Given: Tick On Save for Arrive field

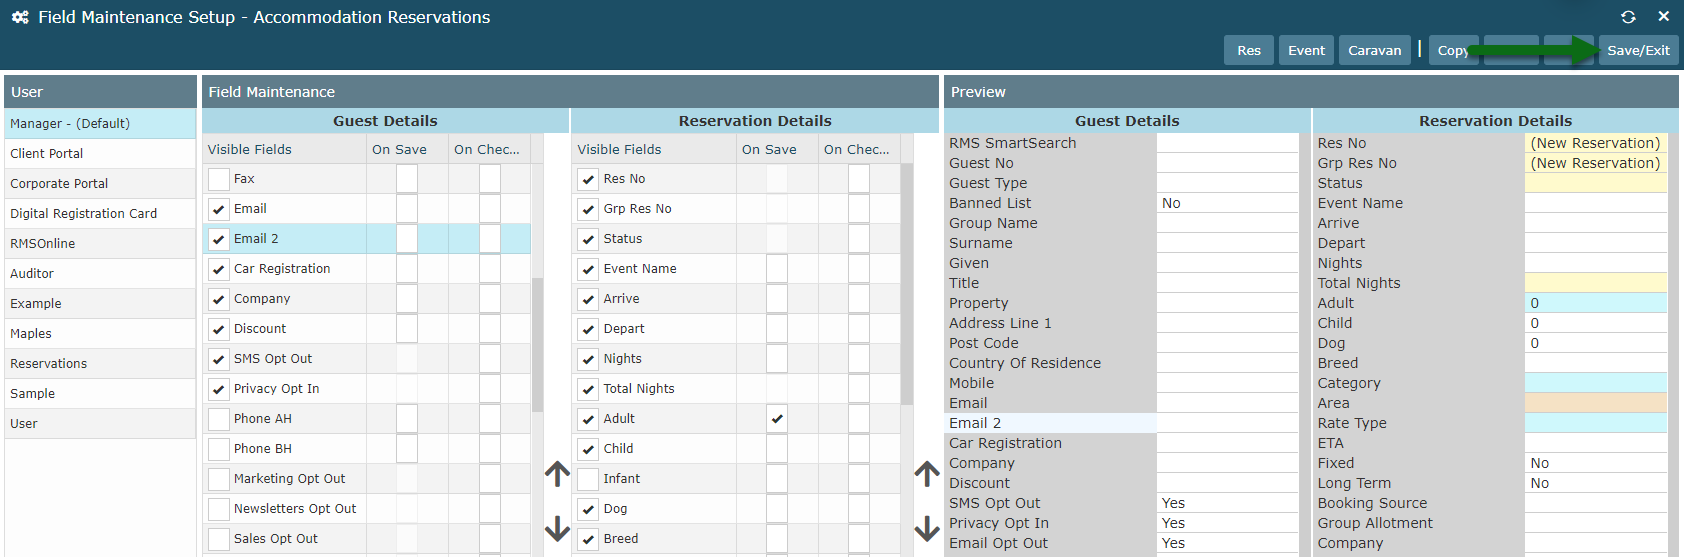Looking at the screenshot, I should (x=777, y=299).
